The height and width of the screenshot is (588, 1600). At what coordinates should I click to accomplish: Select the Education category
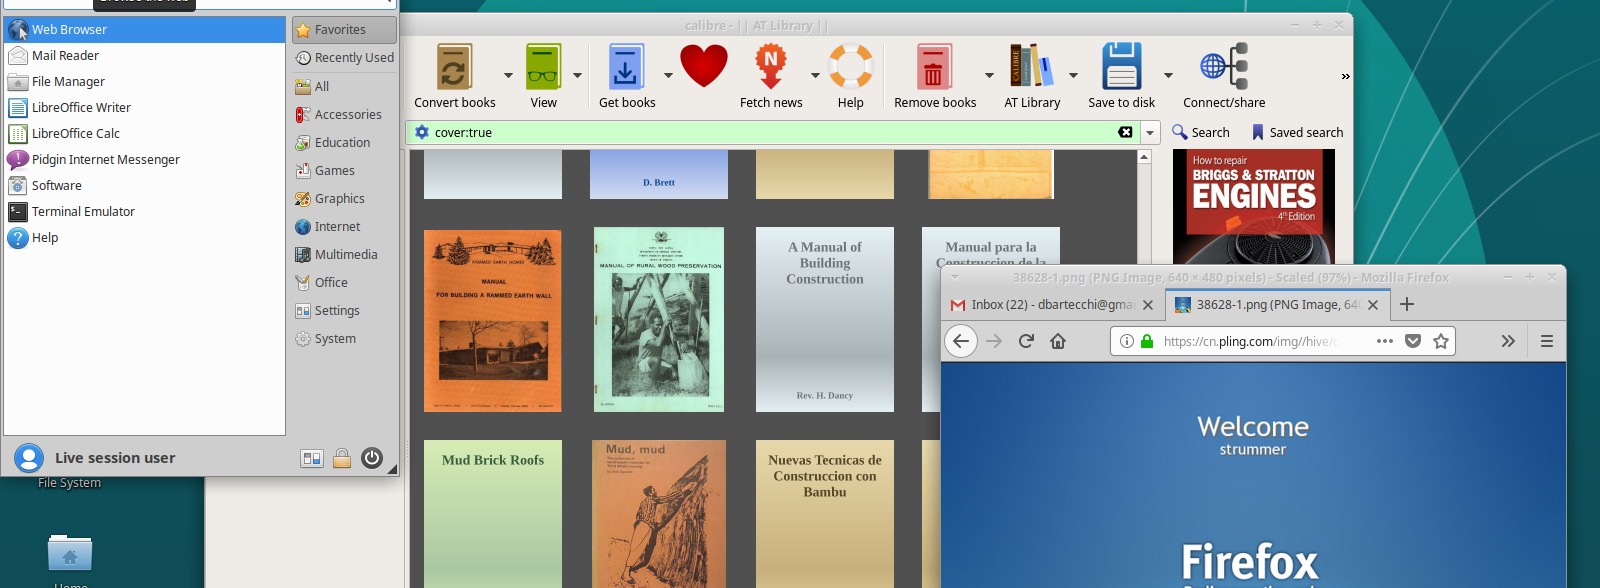pyautogui.click(x=344, y=142)
